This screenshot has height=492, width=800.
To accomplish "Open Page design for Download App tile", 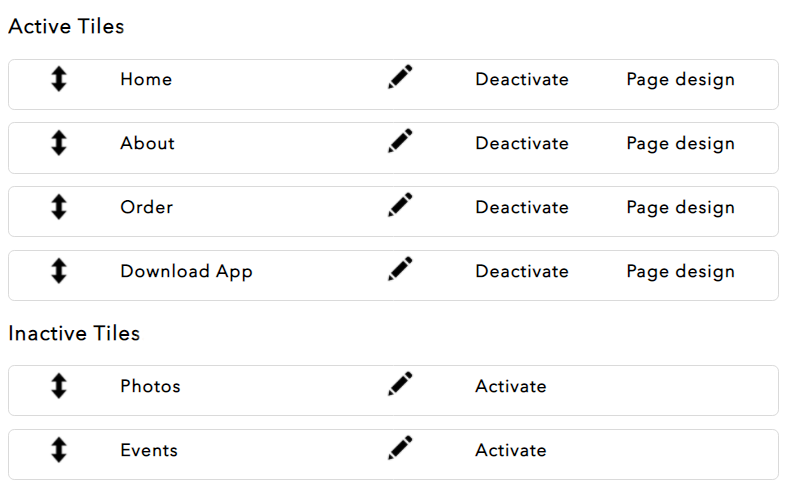I will (x=681, y=272).
